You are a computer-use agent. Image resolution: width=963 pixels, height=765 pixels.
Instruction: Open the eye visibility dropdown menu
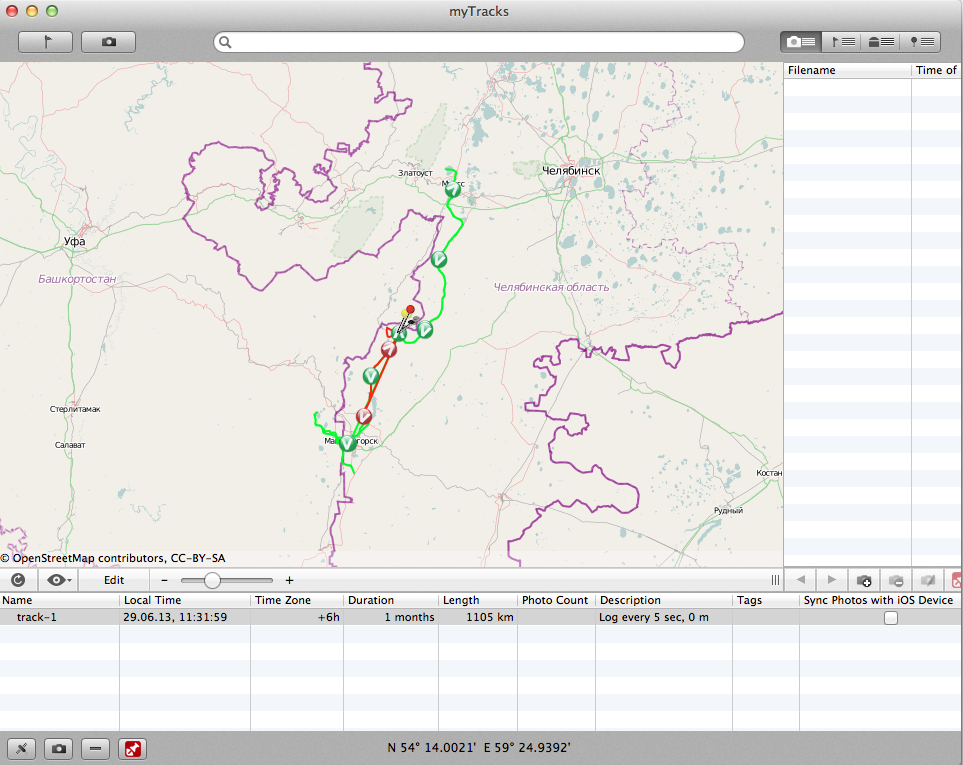coord(59,580)
